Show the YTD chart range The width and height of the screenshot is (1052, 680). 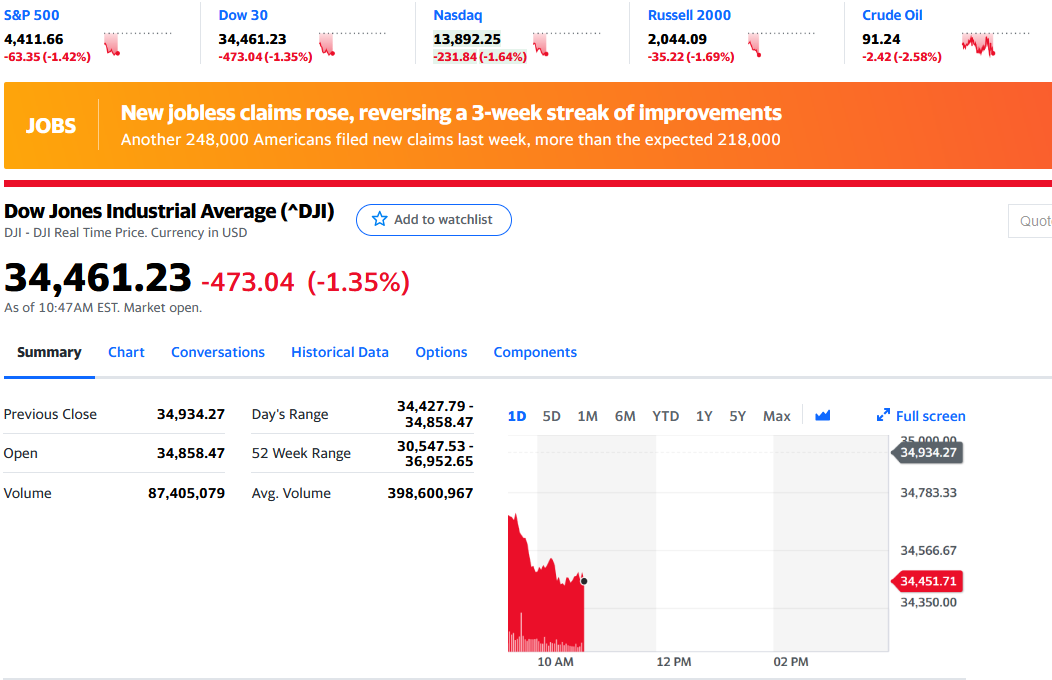(x=666, y=416)
